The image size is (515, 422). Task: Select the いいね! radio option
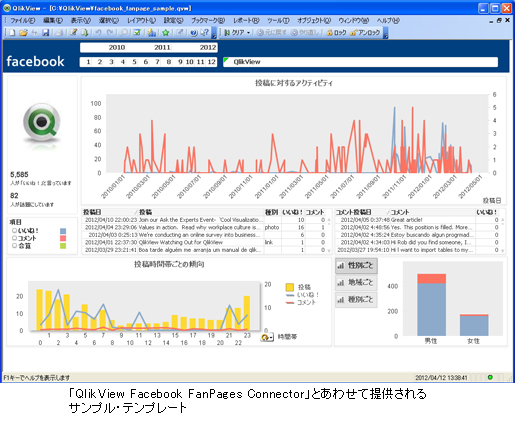tap(14, 230)
